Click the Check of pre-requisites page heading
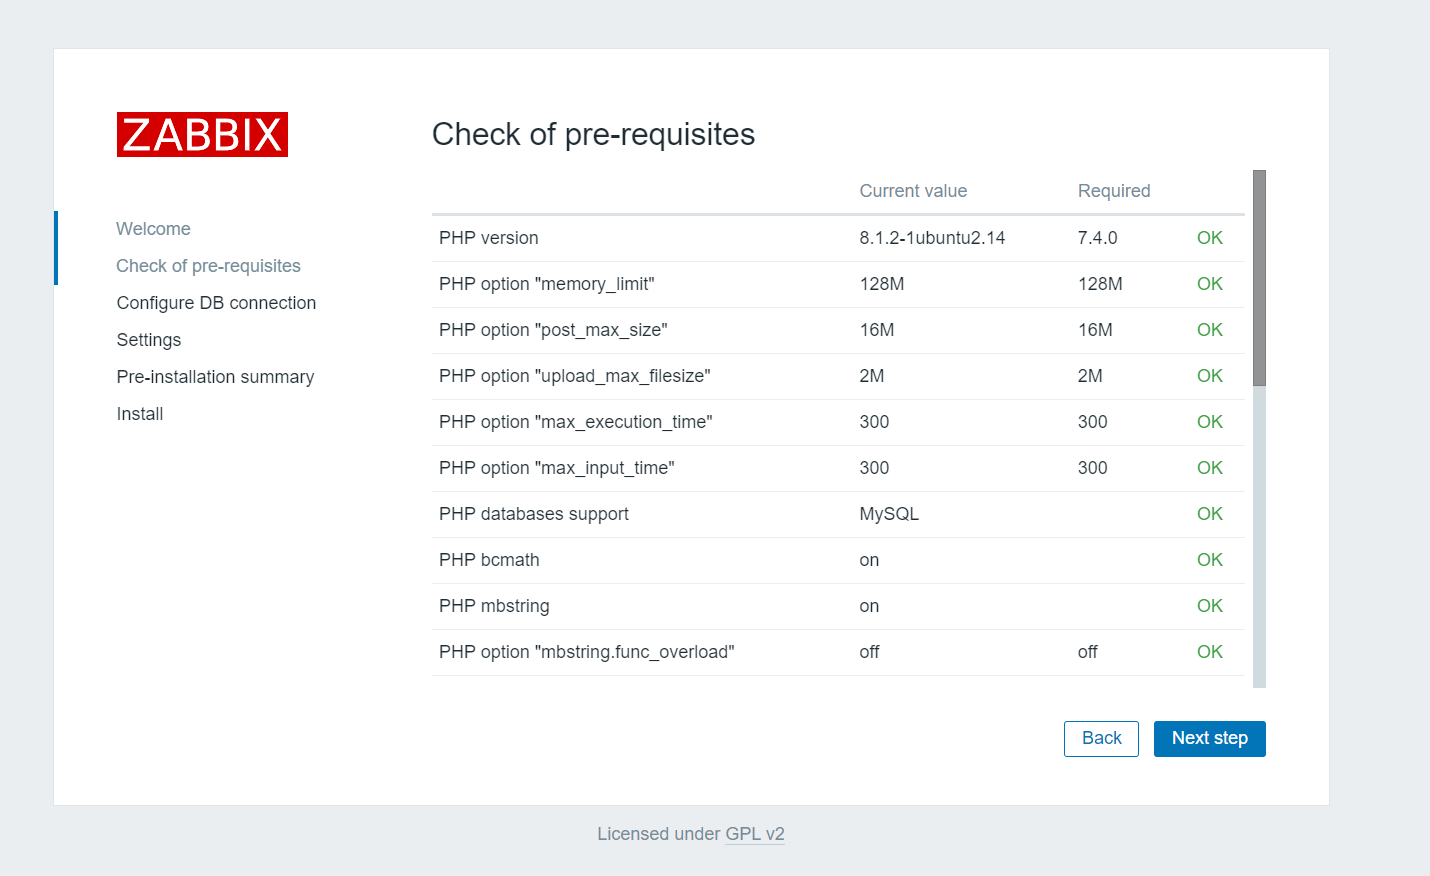This screenshot has width=1430, height=876. pyautogui.click(x=593, y=134)
